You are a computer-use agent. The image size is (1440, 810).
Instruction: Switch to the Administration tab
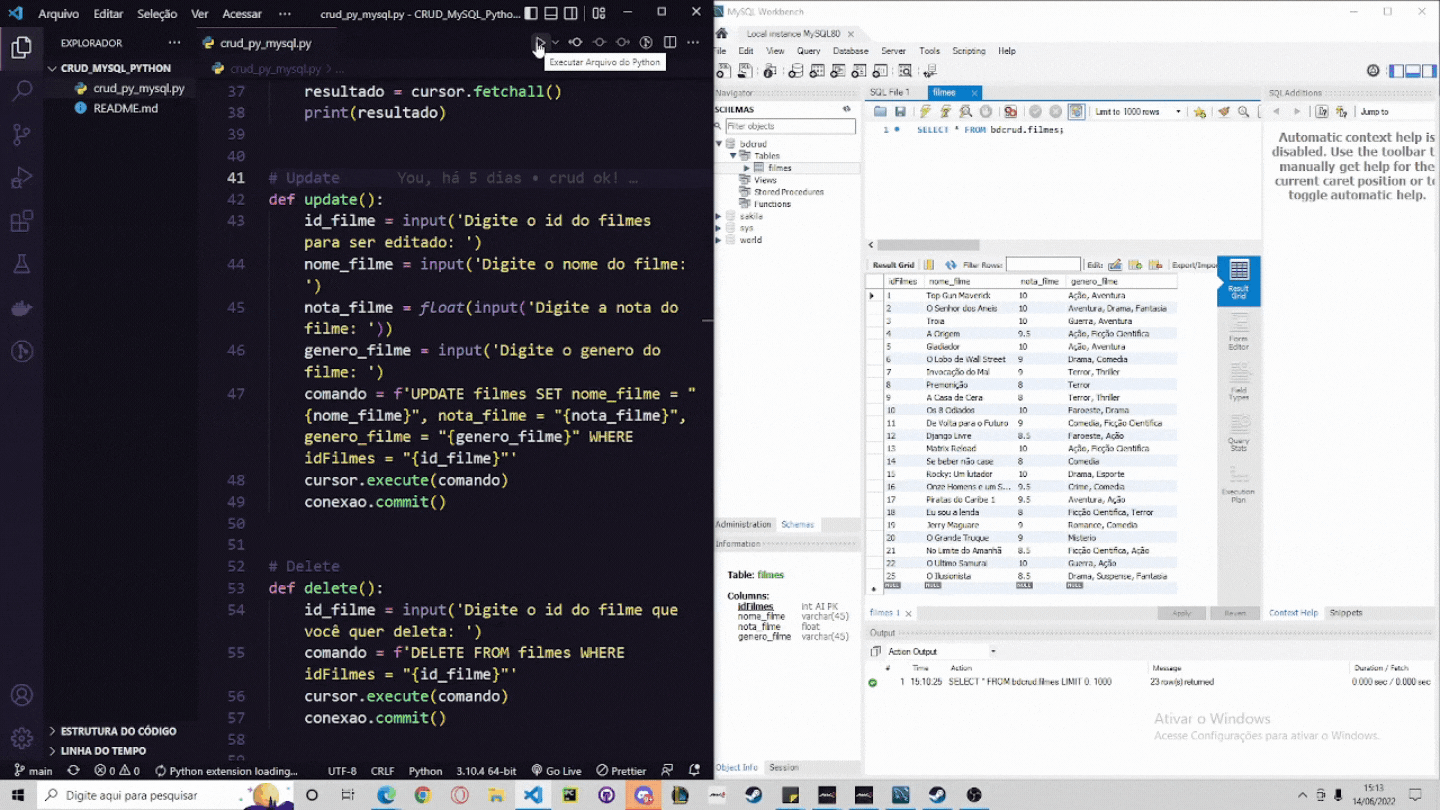tap(743, 524)
